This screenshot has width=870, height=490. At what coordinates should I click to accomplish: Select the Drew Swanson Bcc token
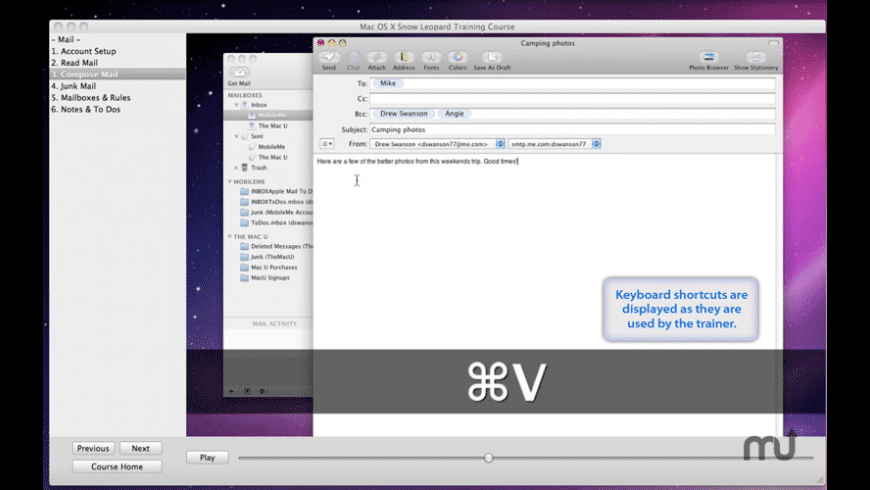[403, 113]
